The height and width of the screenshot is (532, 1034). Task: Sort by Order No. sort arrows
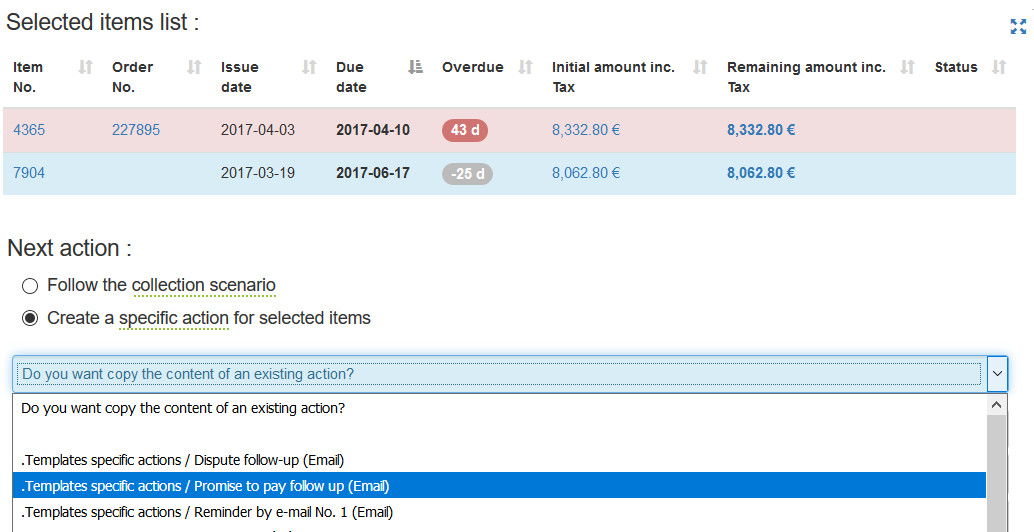(x=194, y=68)
